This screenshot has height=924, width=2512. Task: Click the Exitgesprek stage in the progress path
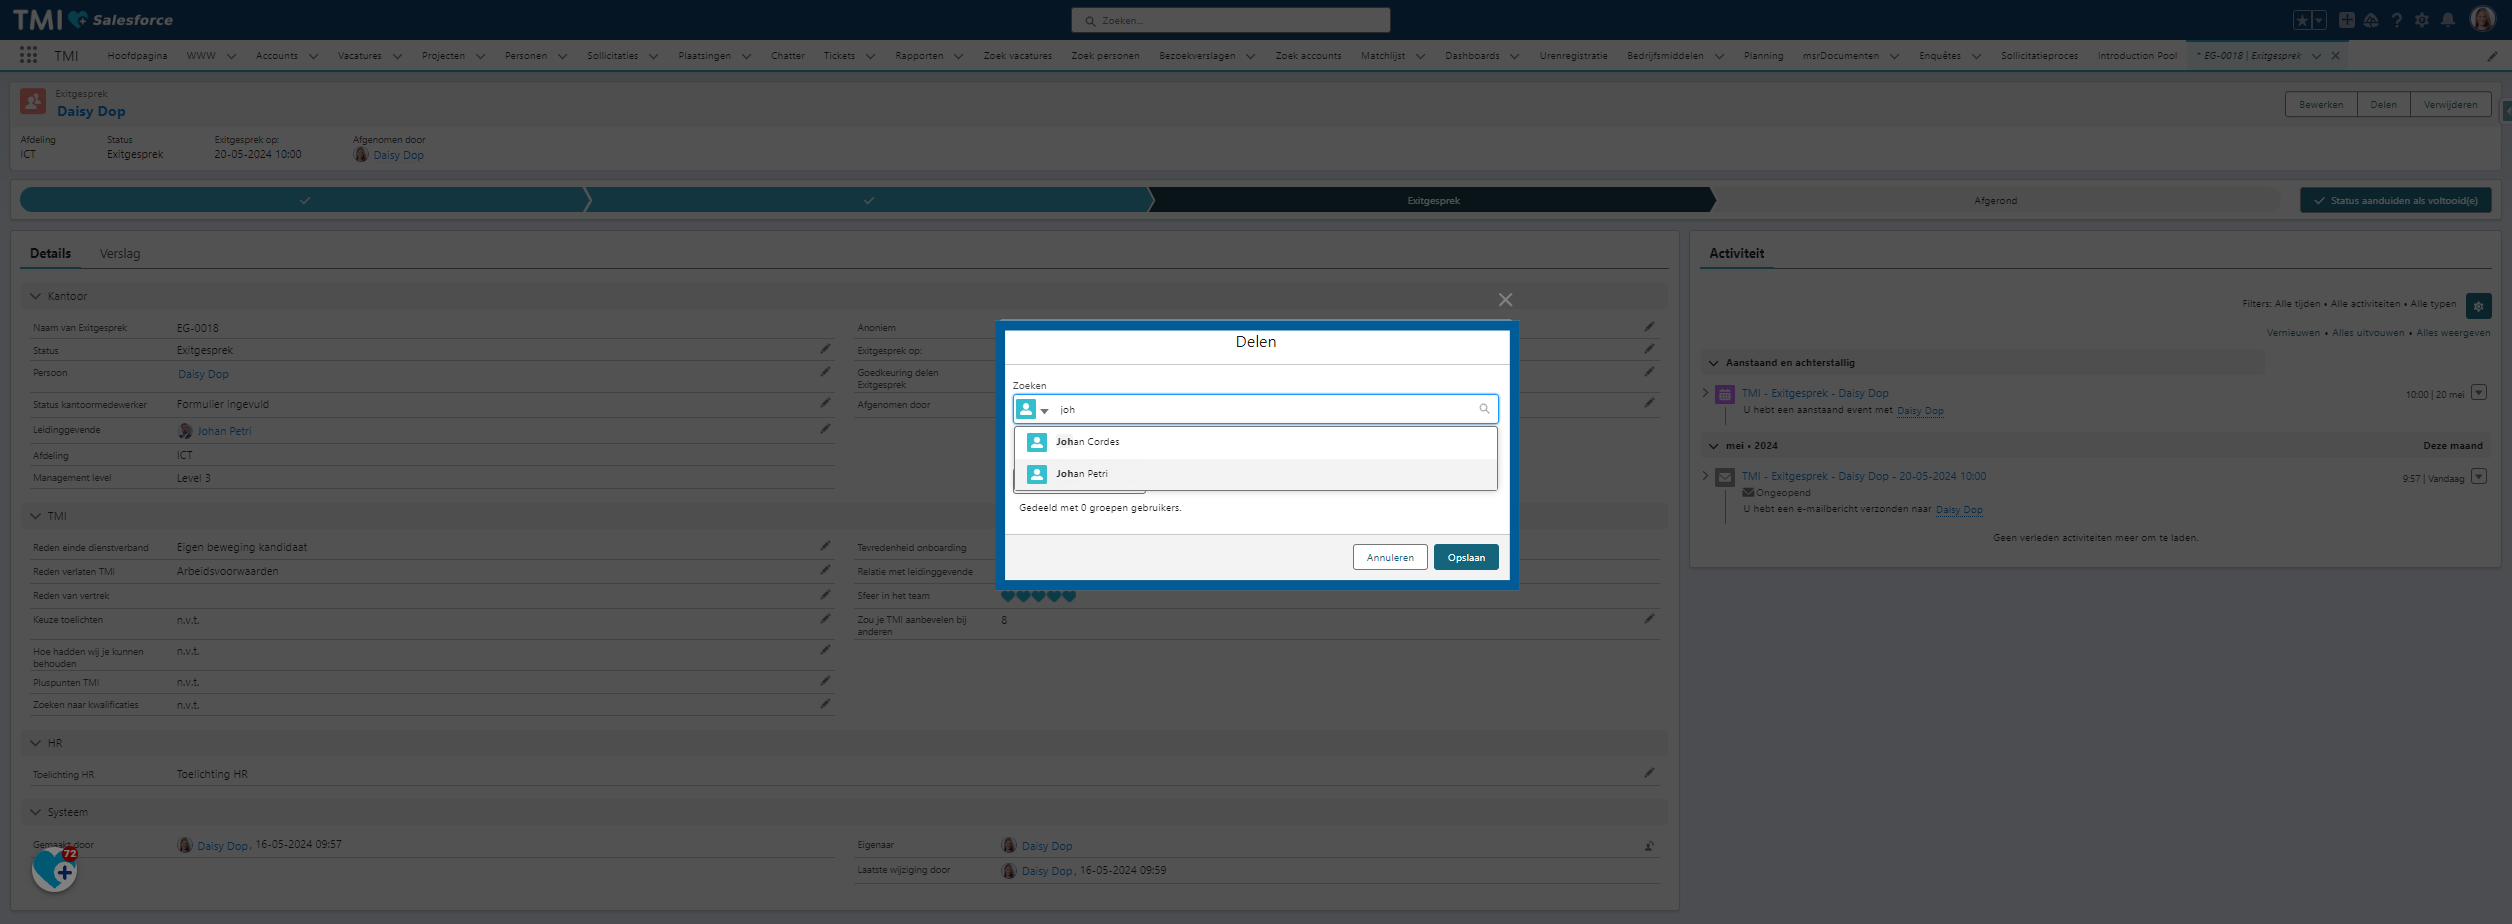coord(1432,201)
